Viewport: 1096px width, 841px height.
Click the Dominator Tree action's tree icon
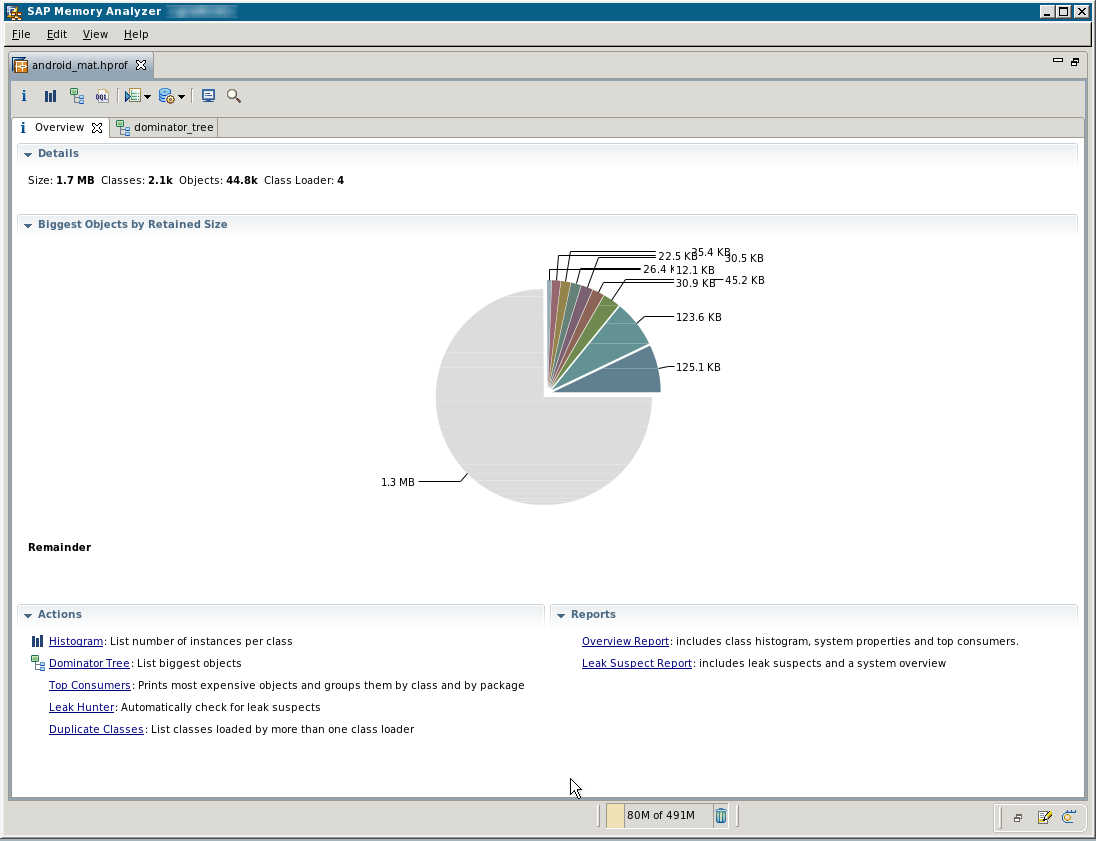[38, 663]
